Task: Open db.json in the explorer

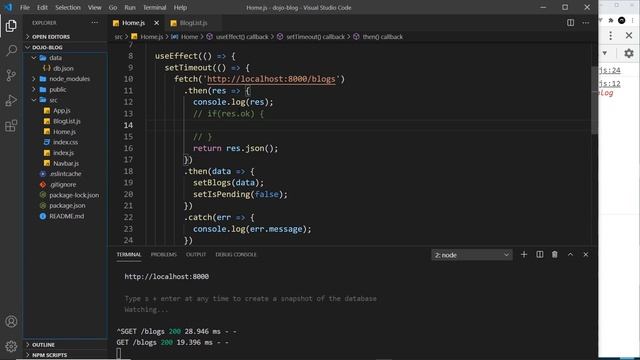Action: 63,69
